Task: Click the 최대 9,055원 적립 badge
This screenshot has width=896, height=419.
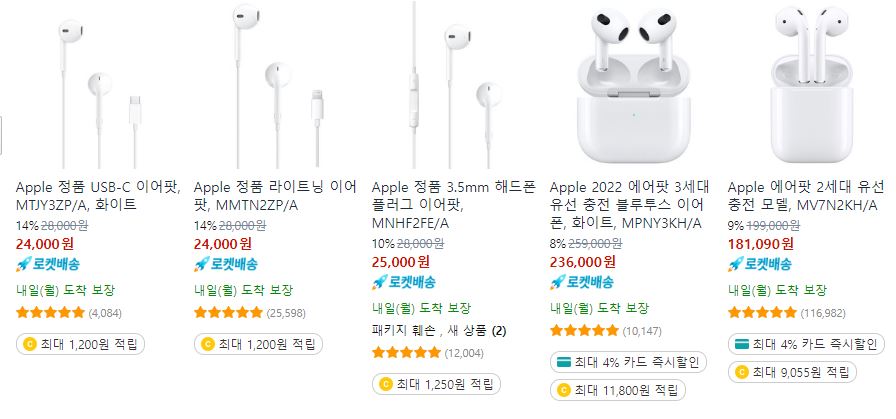Action: coord(793,373)
